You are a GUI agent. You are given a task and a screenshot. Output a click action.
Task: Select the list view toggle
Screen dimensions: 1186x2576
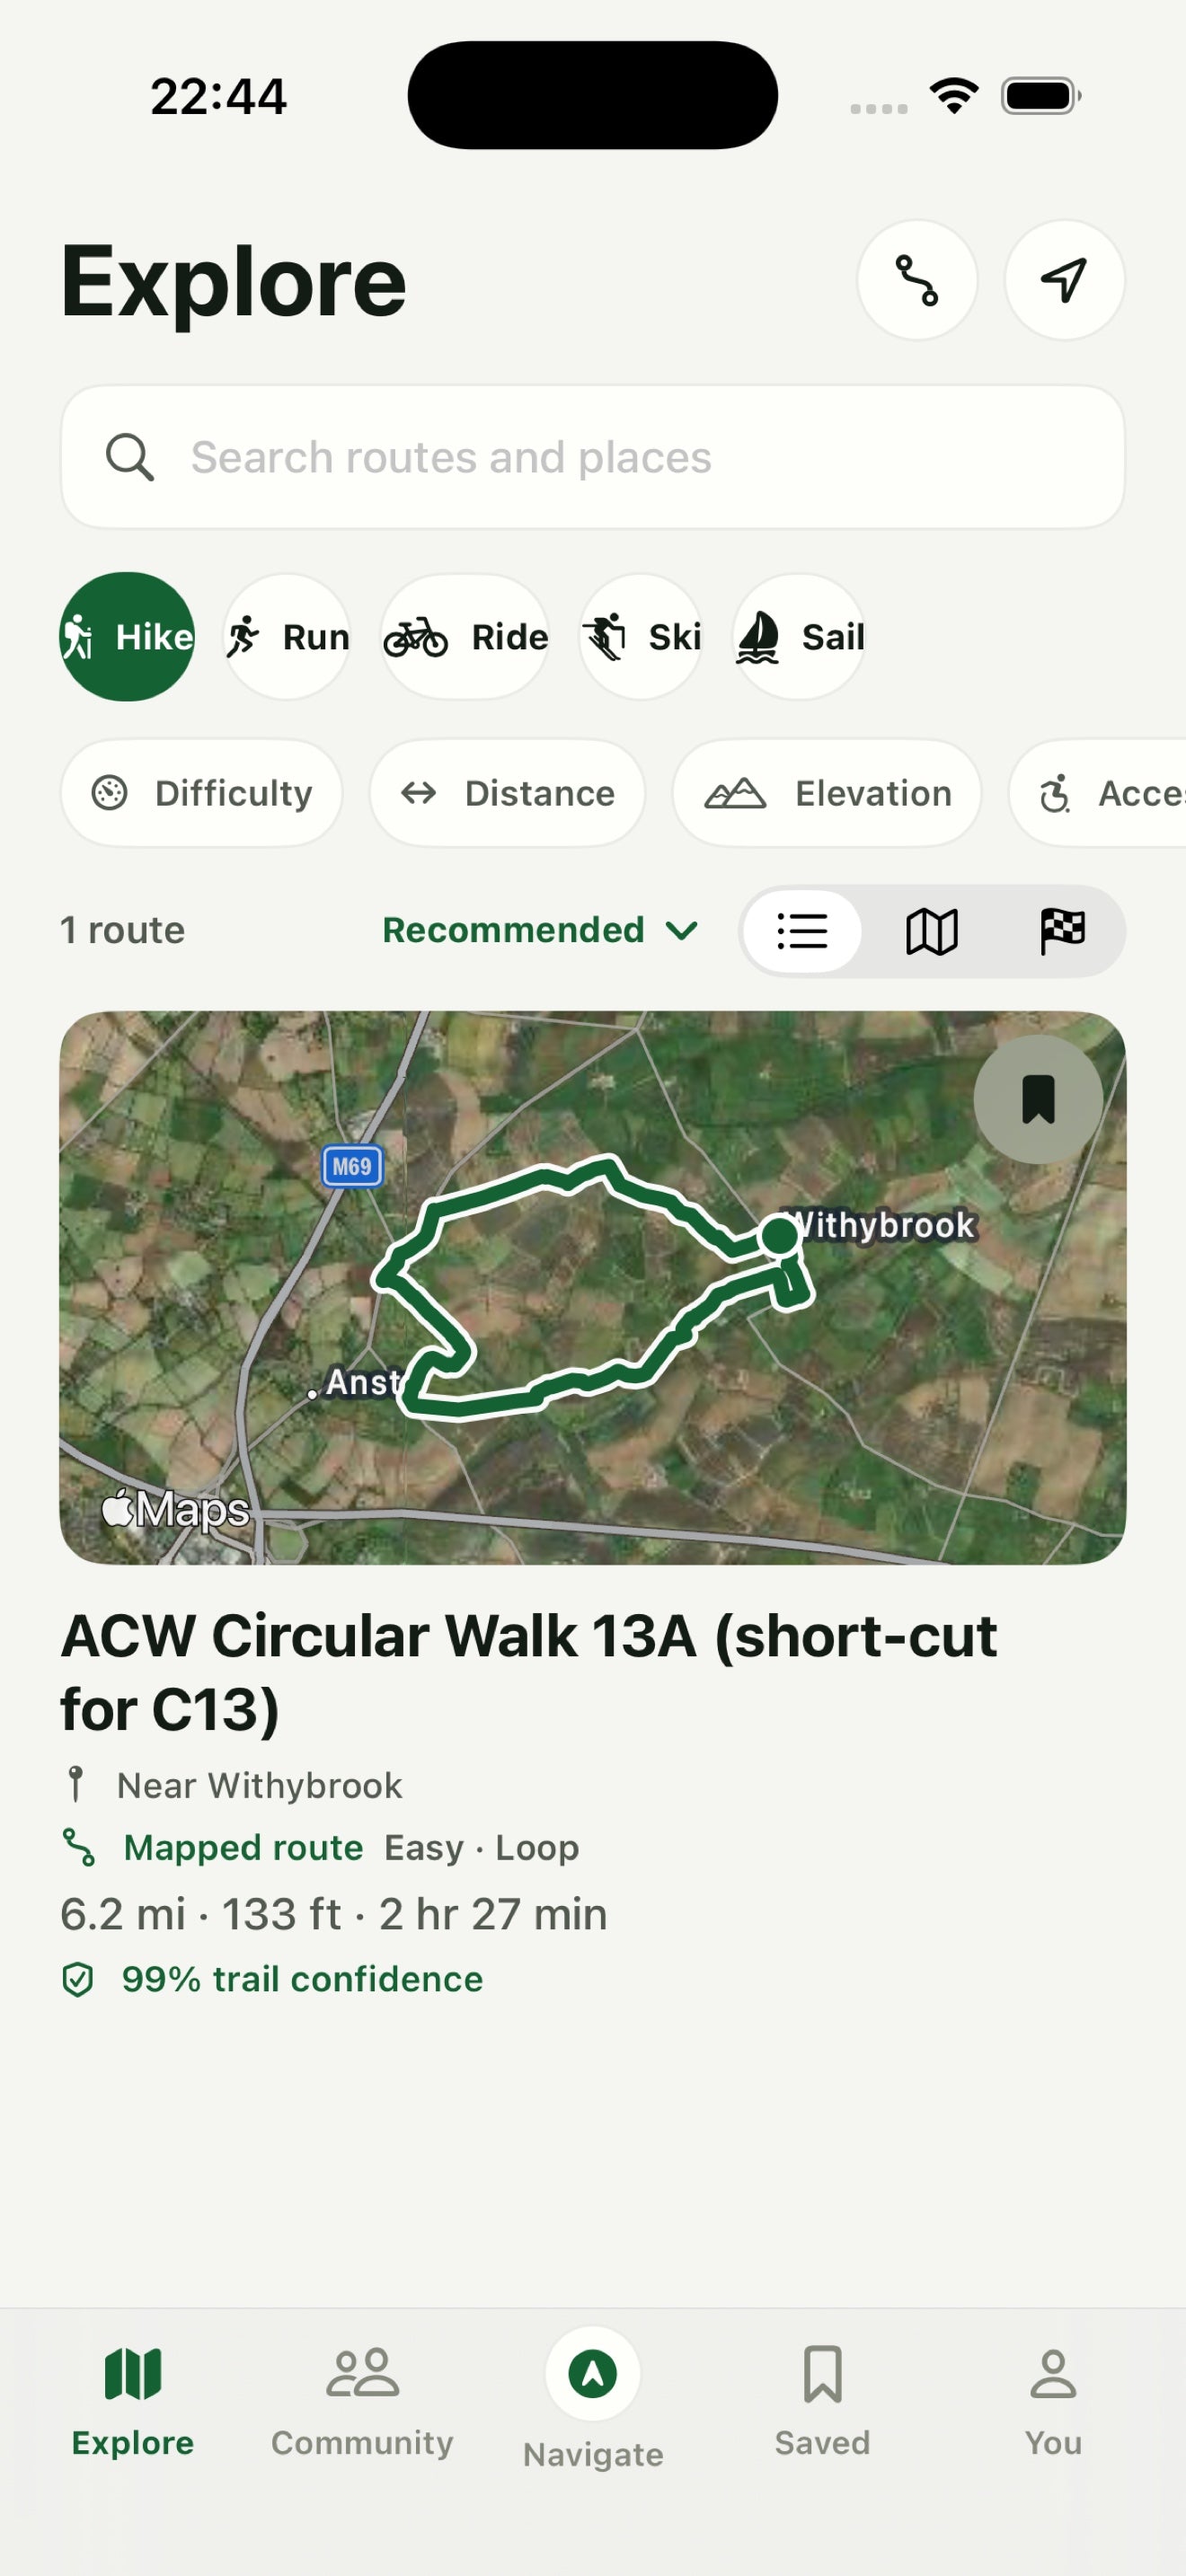[802, 931]
